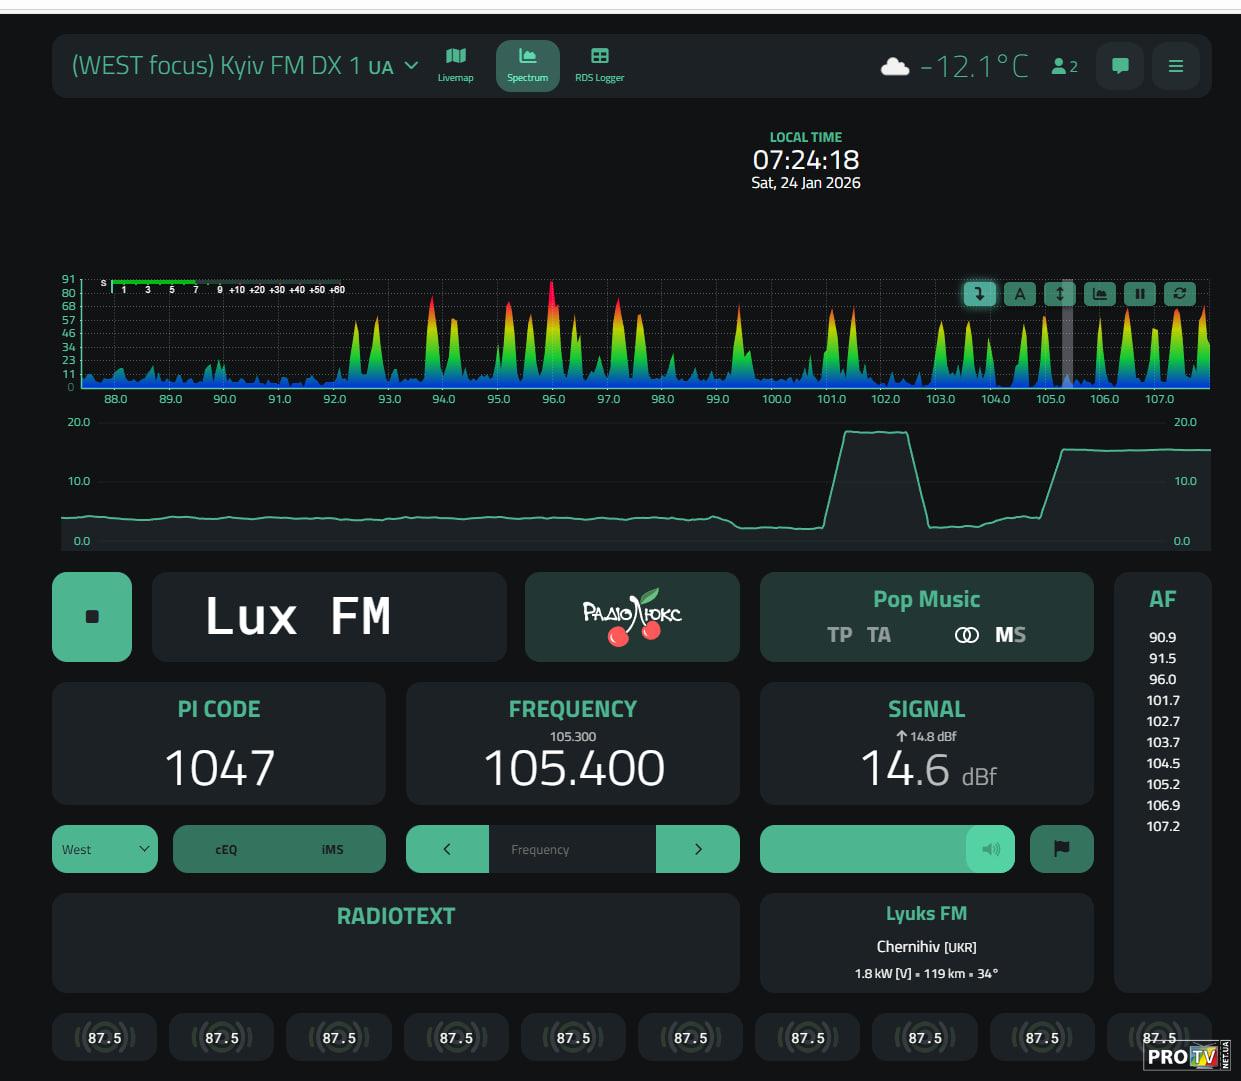
Task: Open the chat panel icon
Action: (1120, 66)
